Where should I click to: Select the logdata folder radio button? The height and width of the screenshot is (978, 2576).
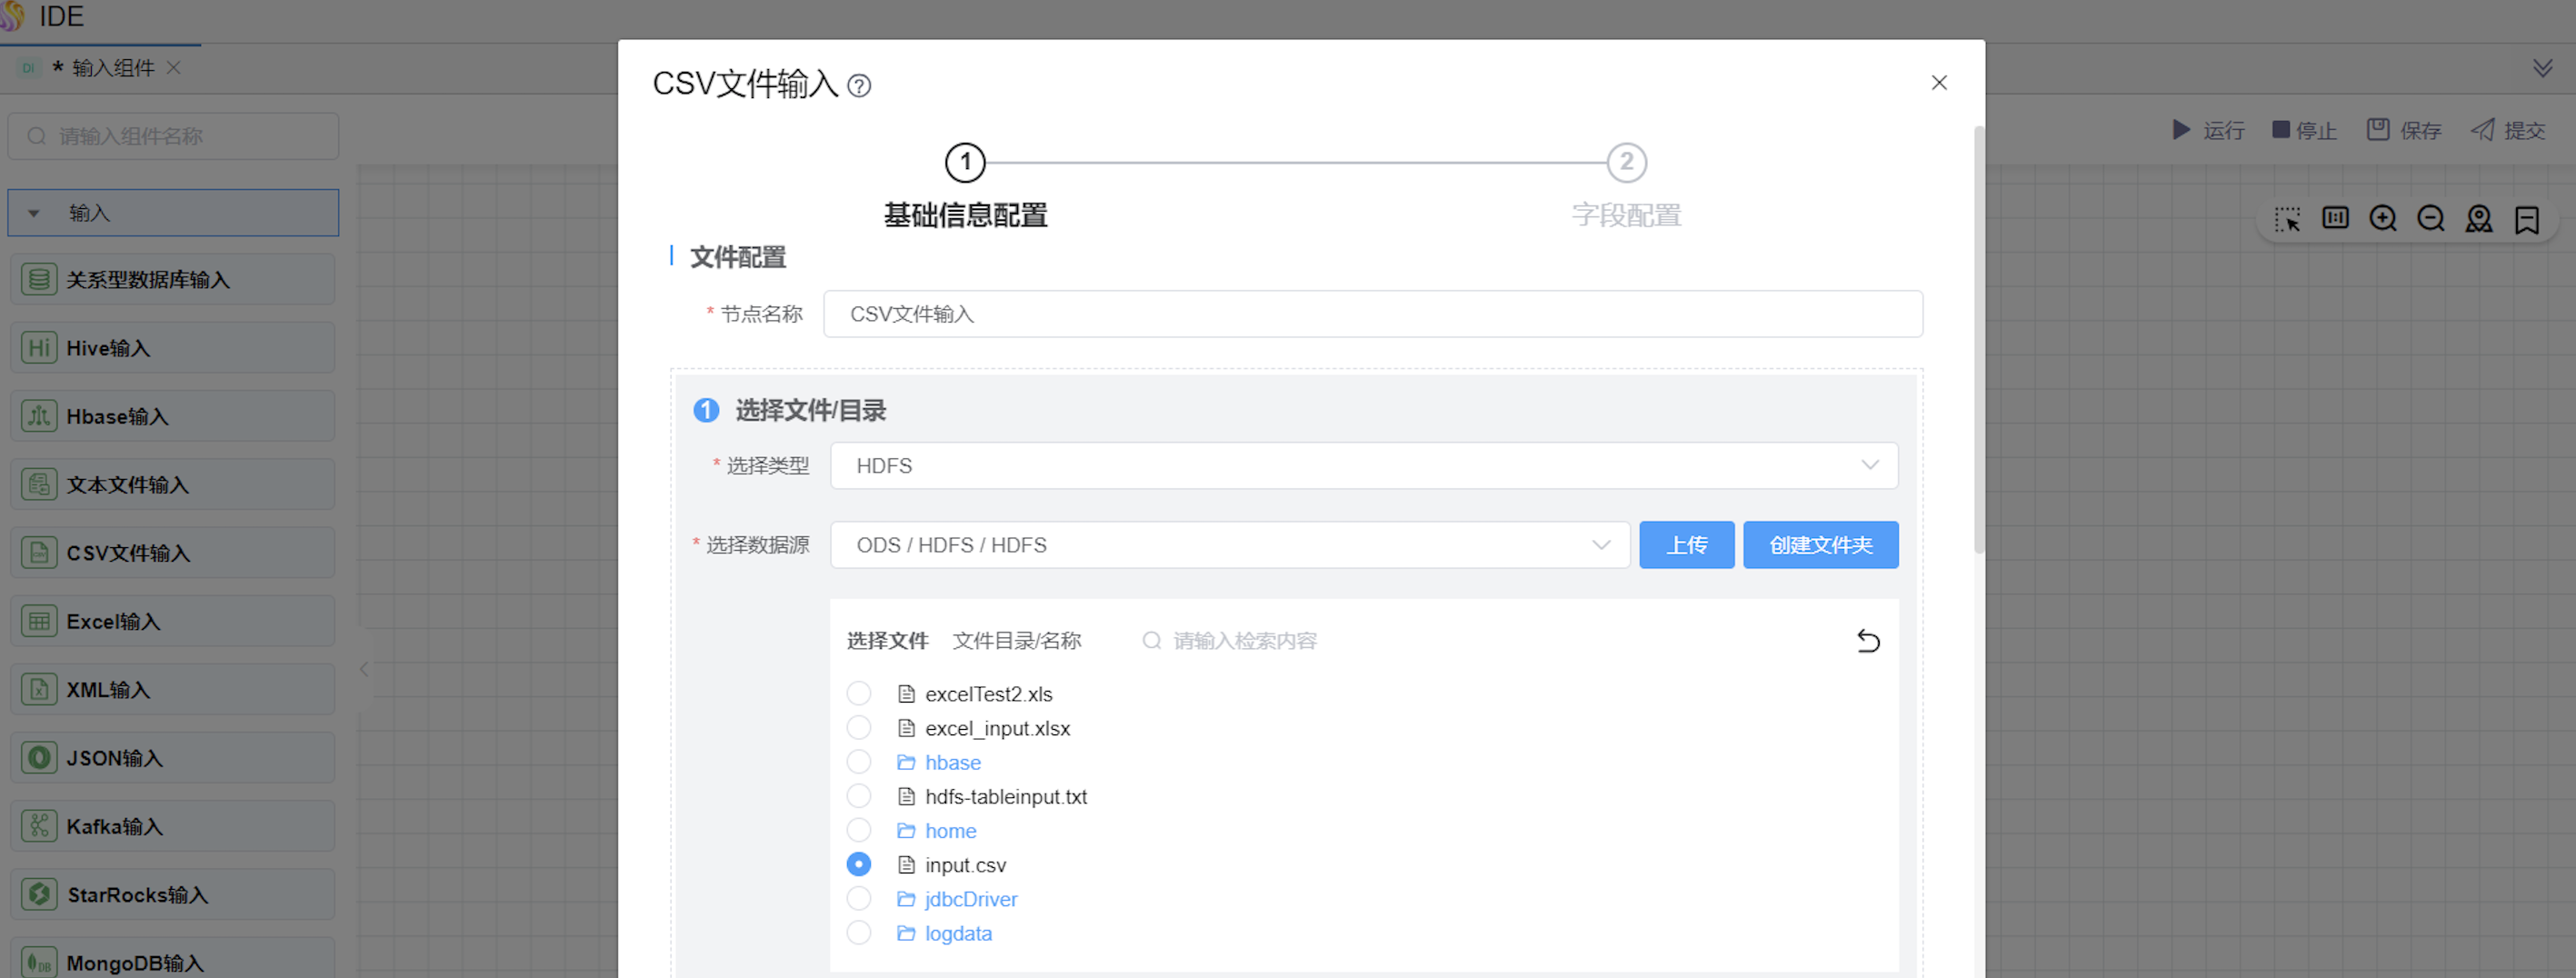tap(858, 933)
